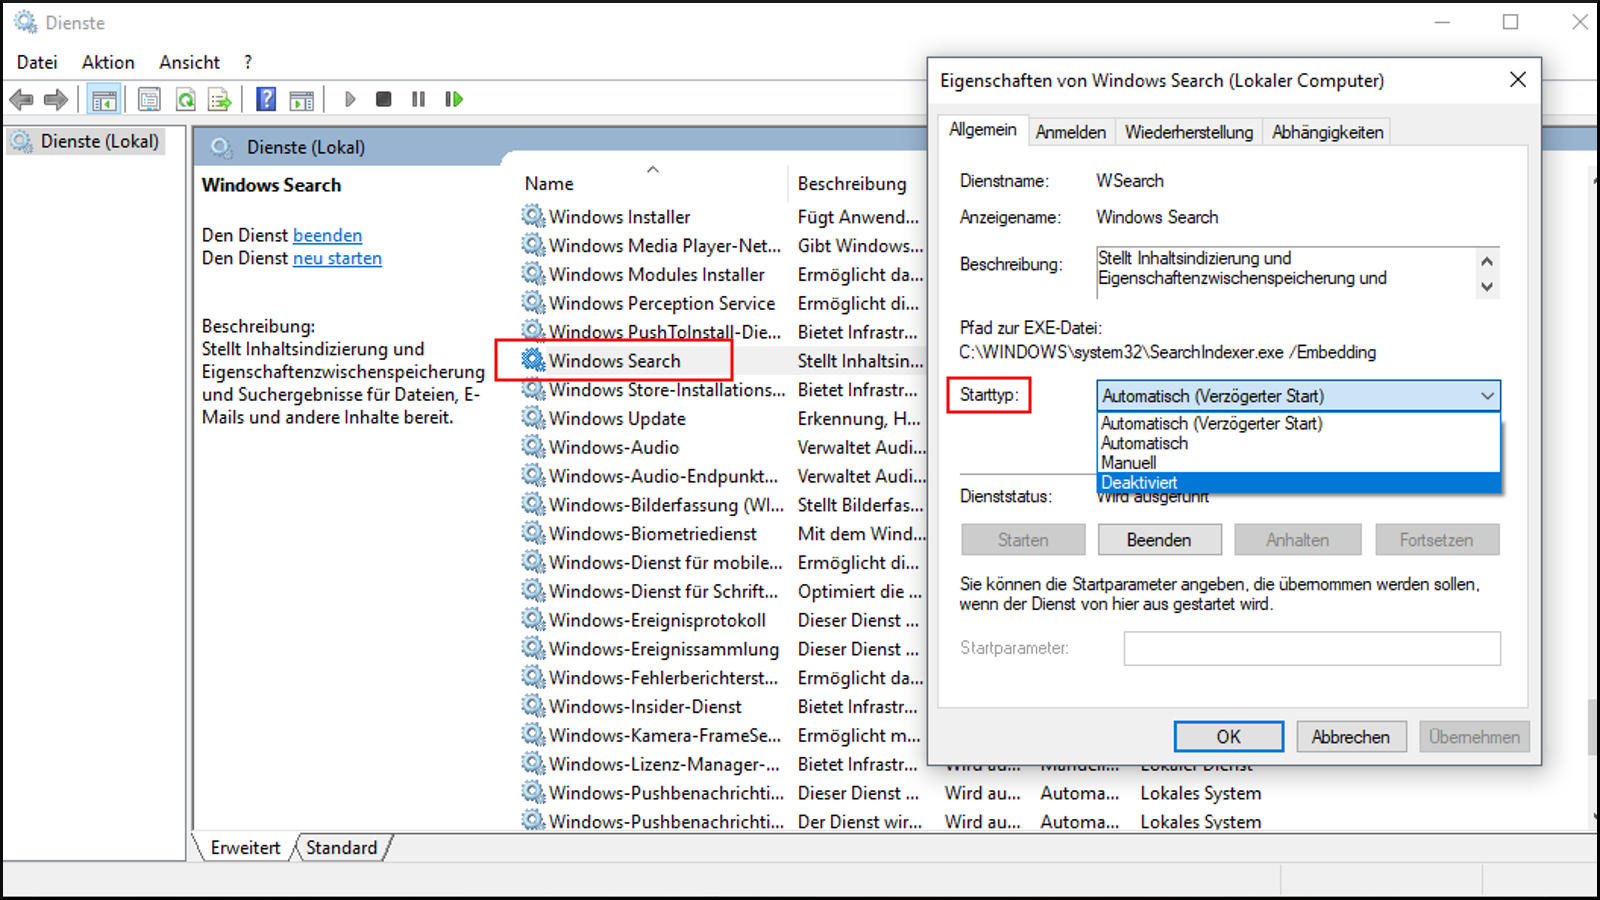Screen dimensions: 1600x900
Task: Switch to the Wiederherstellung tab
Action: 1188,132
